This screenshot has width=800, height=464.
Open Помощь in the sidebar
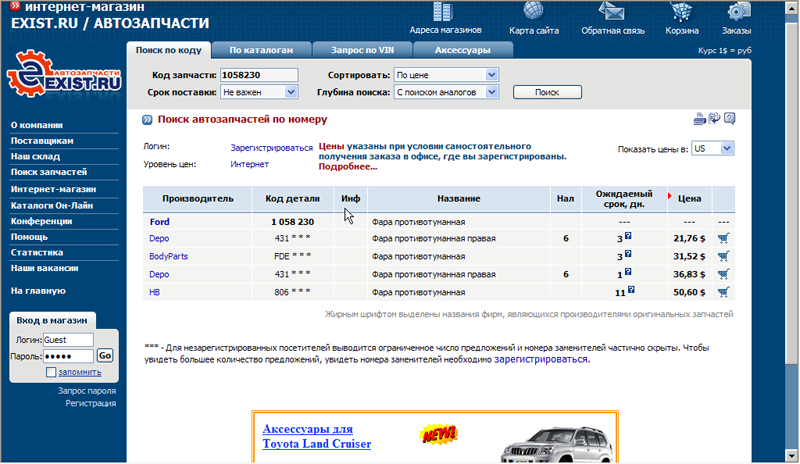click(29, 237)
